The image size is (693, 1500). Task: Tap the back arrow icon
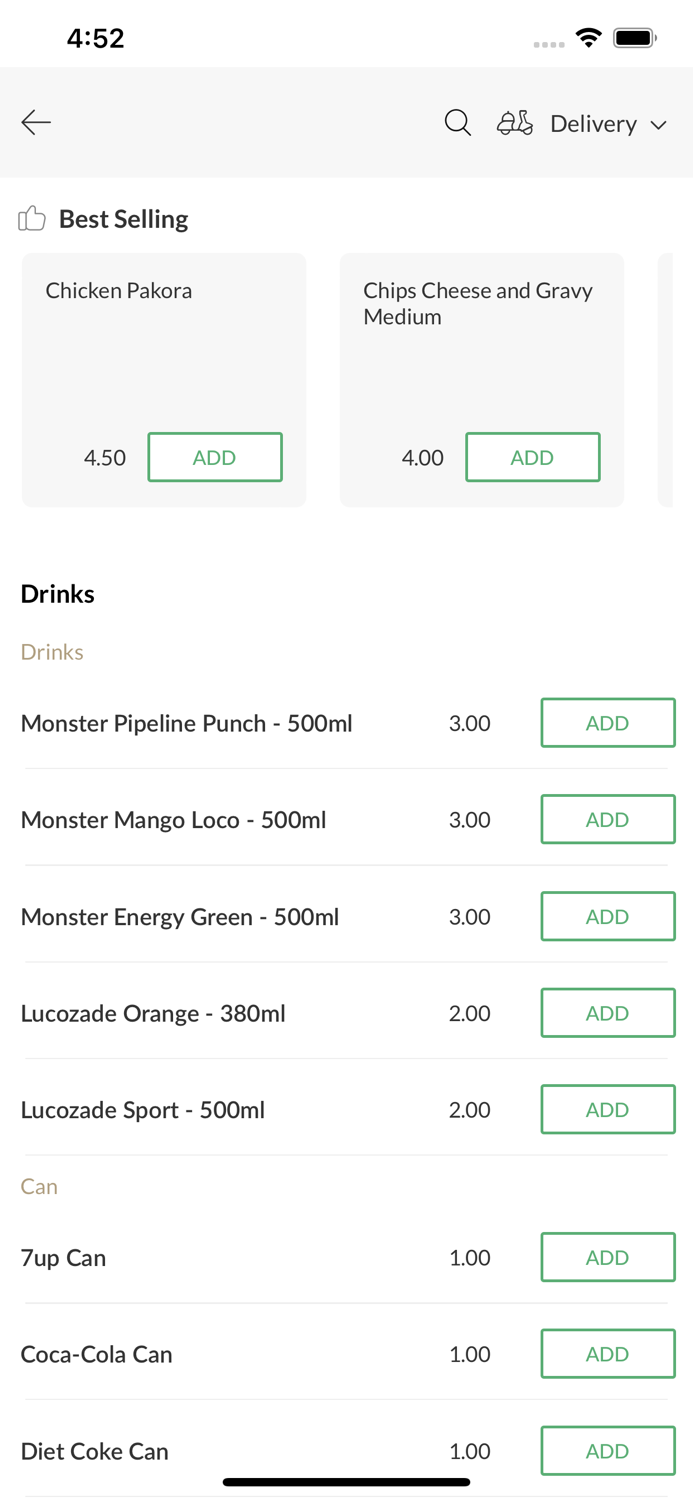coord(36,122)
